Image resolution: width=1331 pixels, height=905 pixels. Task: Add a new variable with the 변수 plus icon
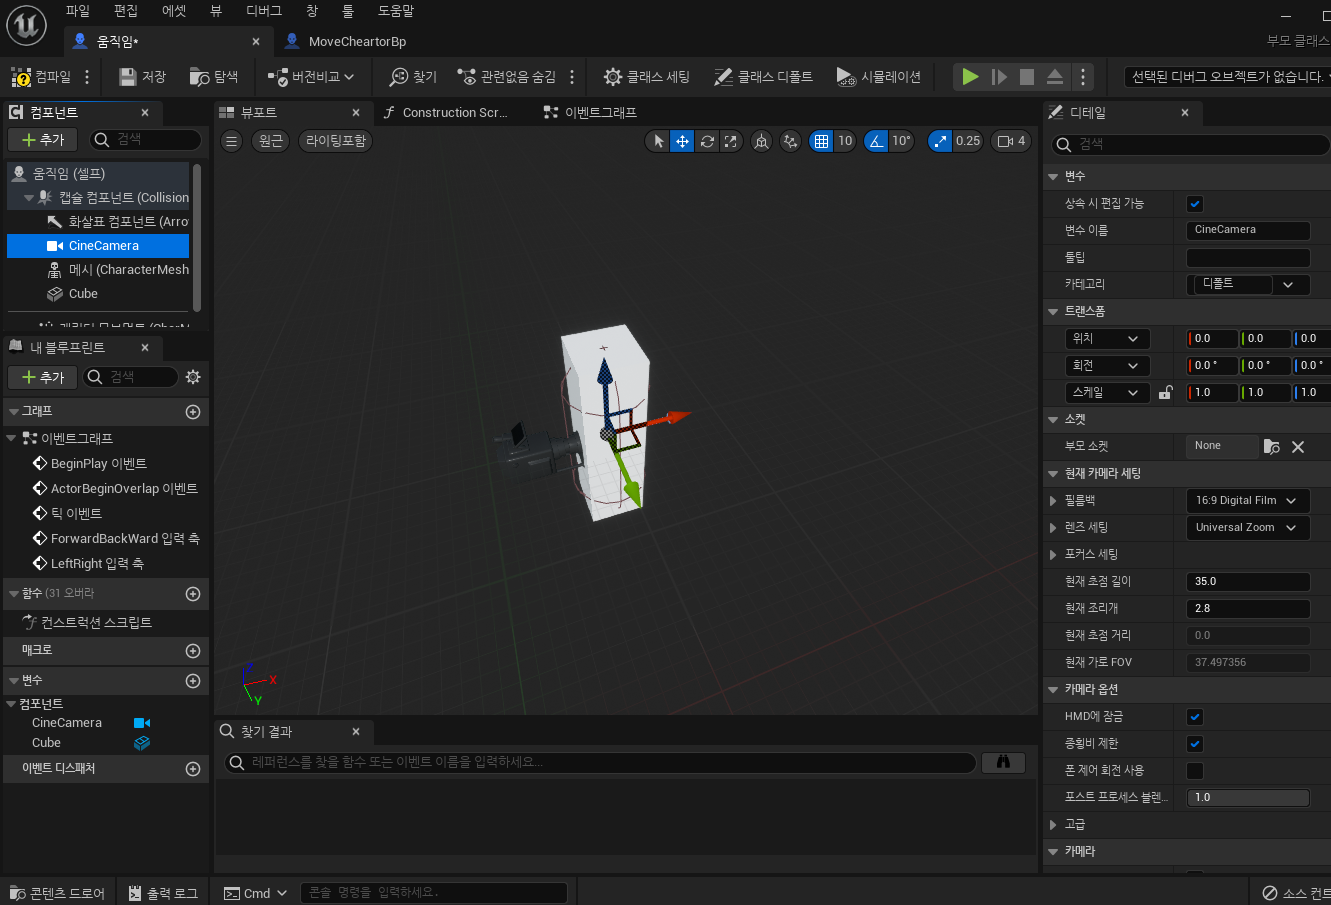point(193,681)
